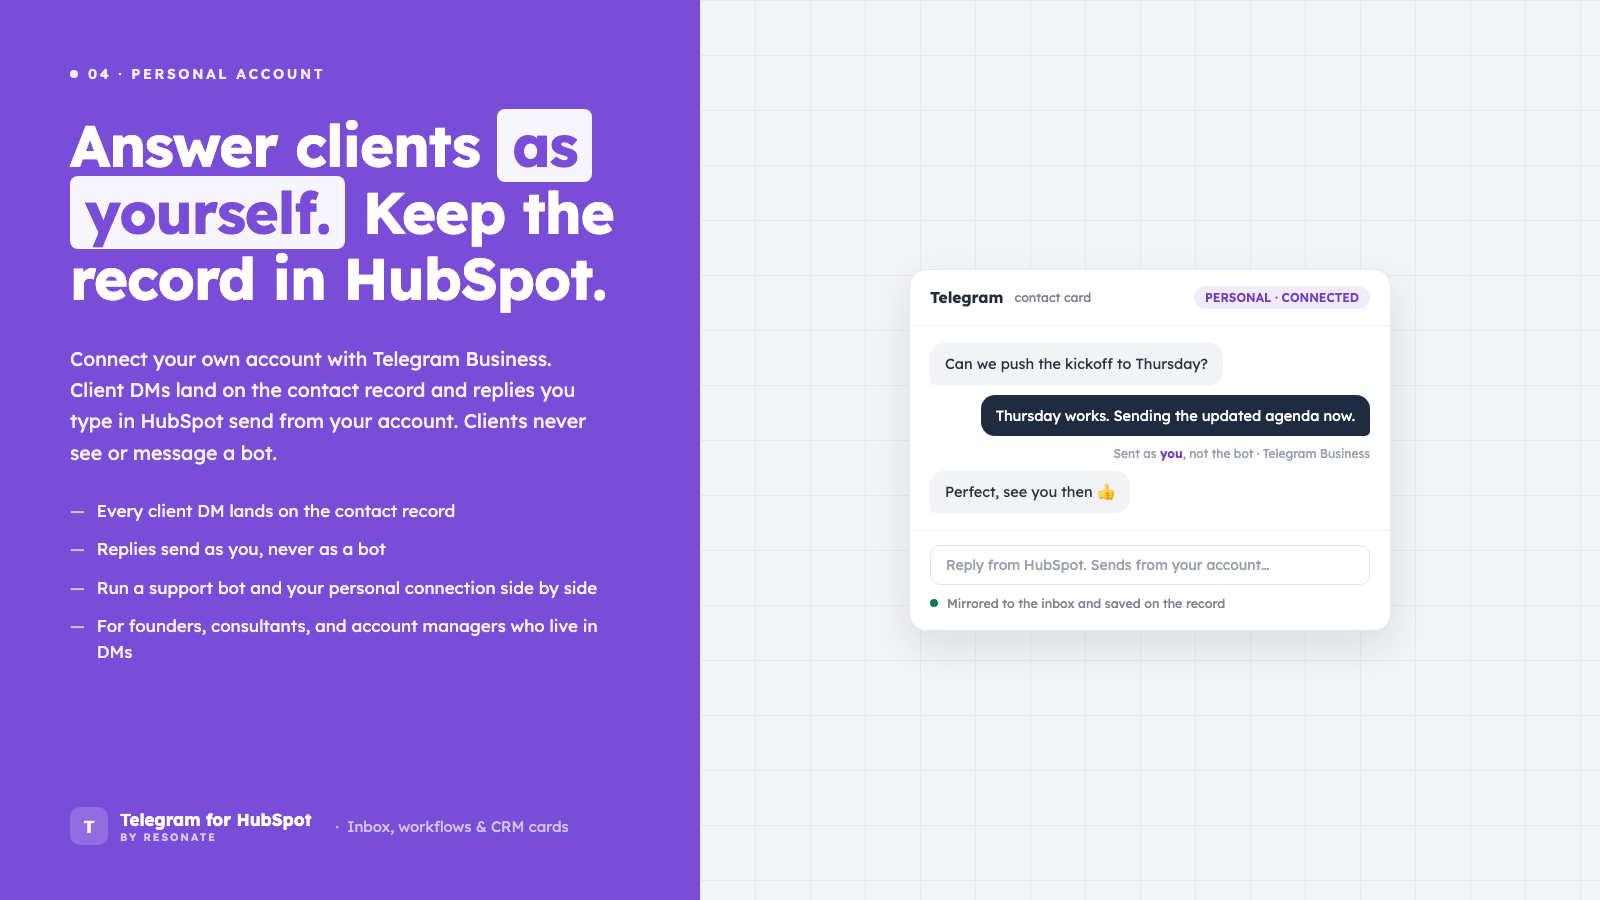
Task: Click the 'contact card' label
Action: (1053, 298)
